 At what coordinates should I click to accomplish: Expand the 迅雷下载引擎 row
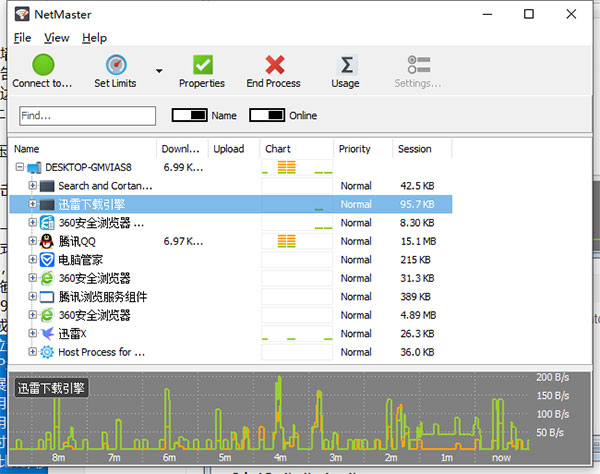click(x=33, y=204)
